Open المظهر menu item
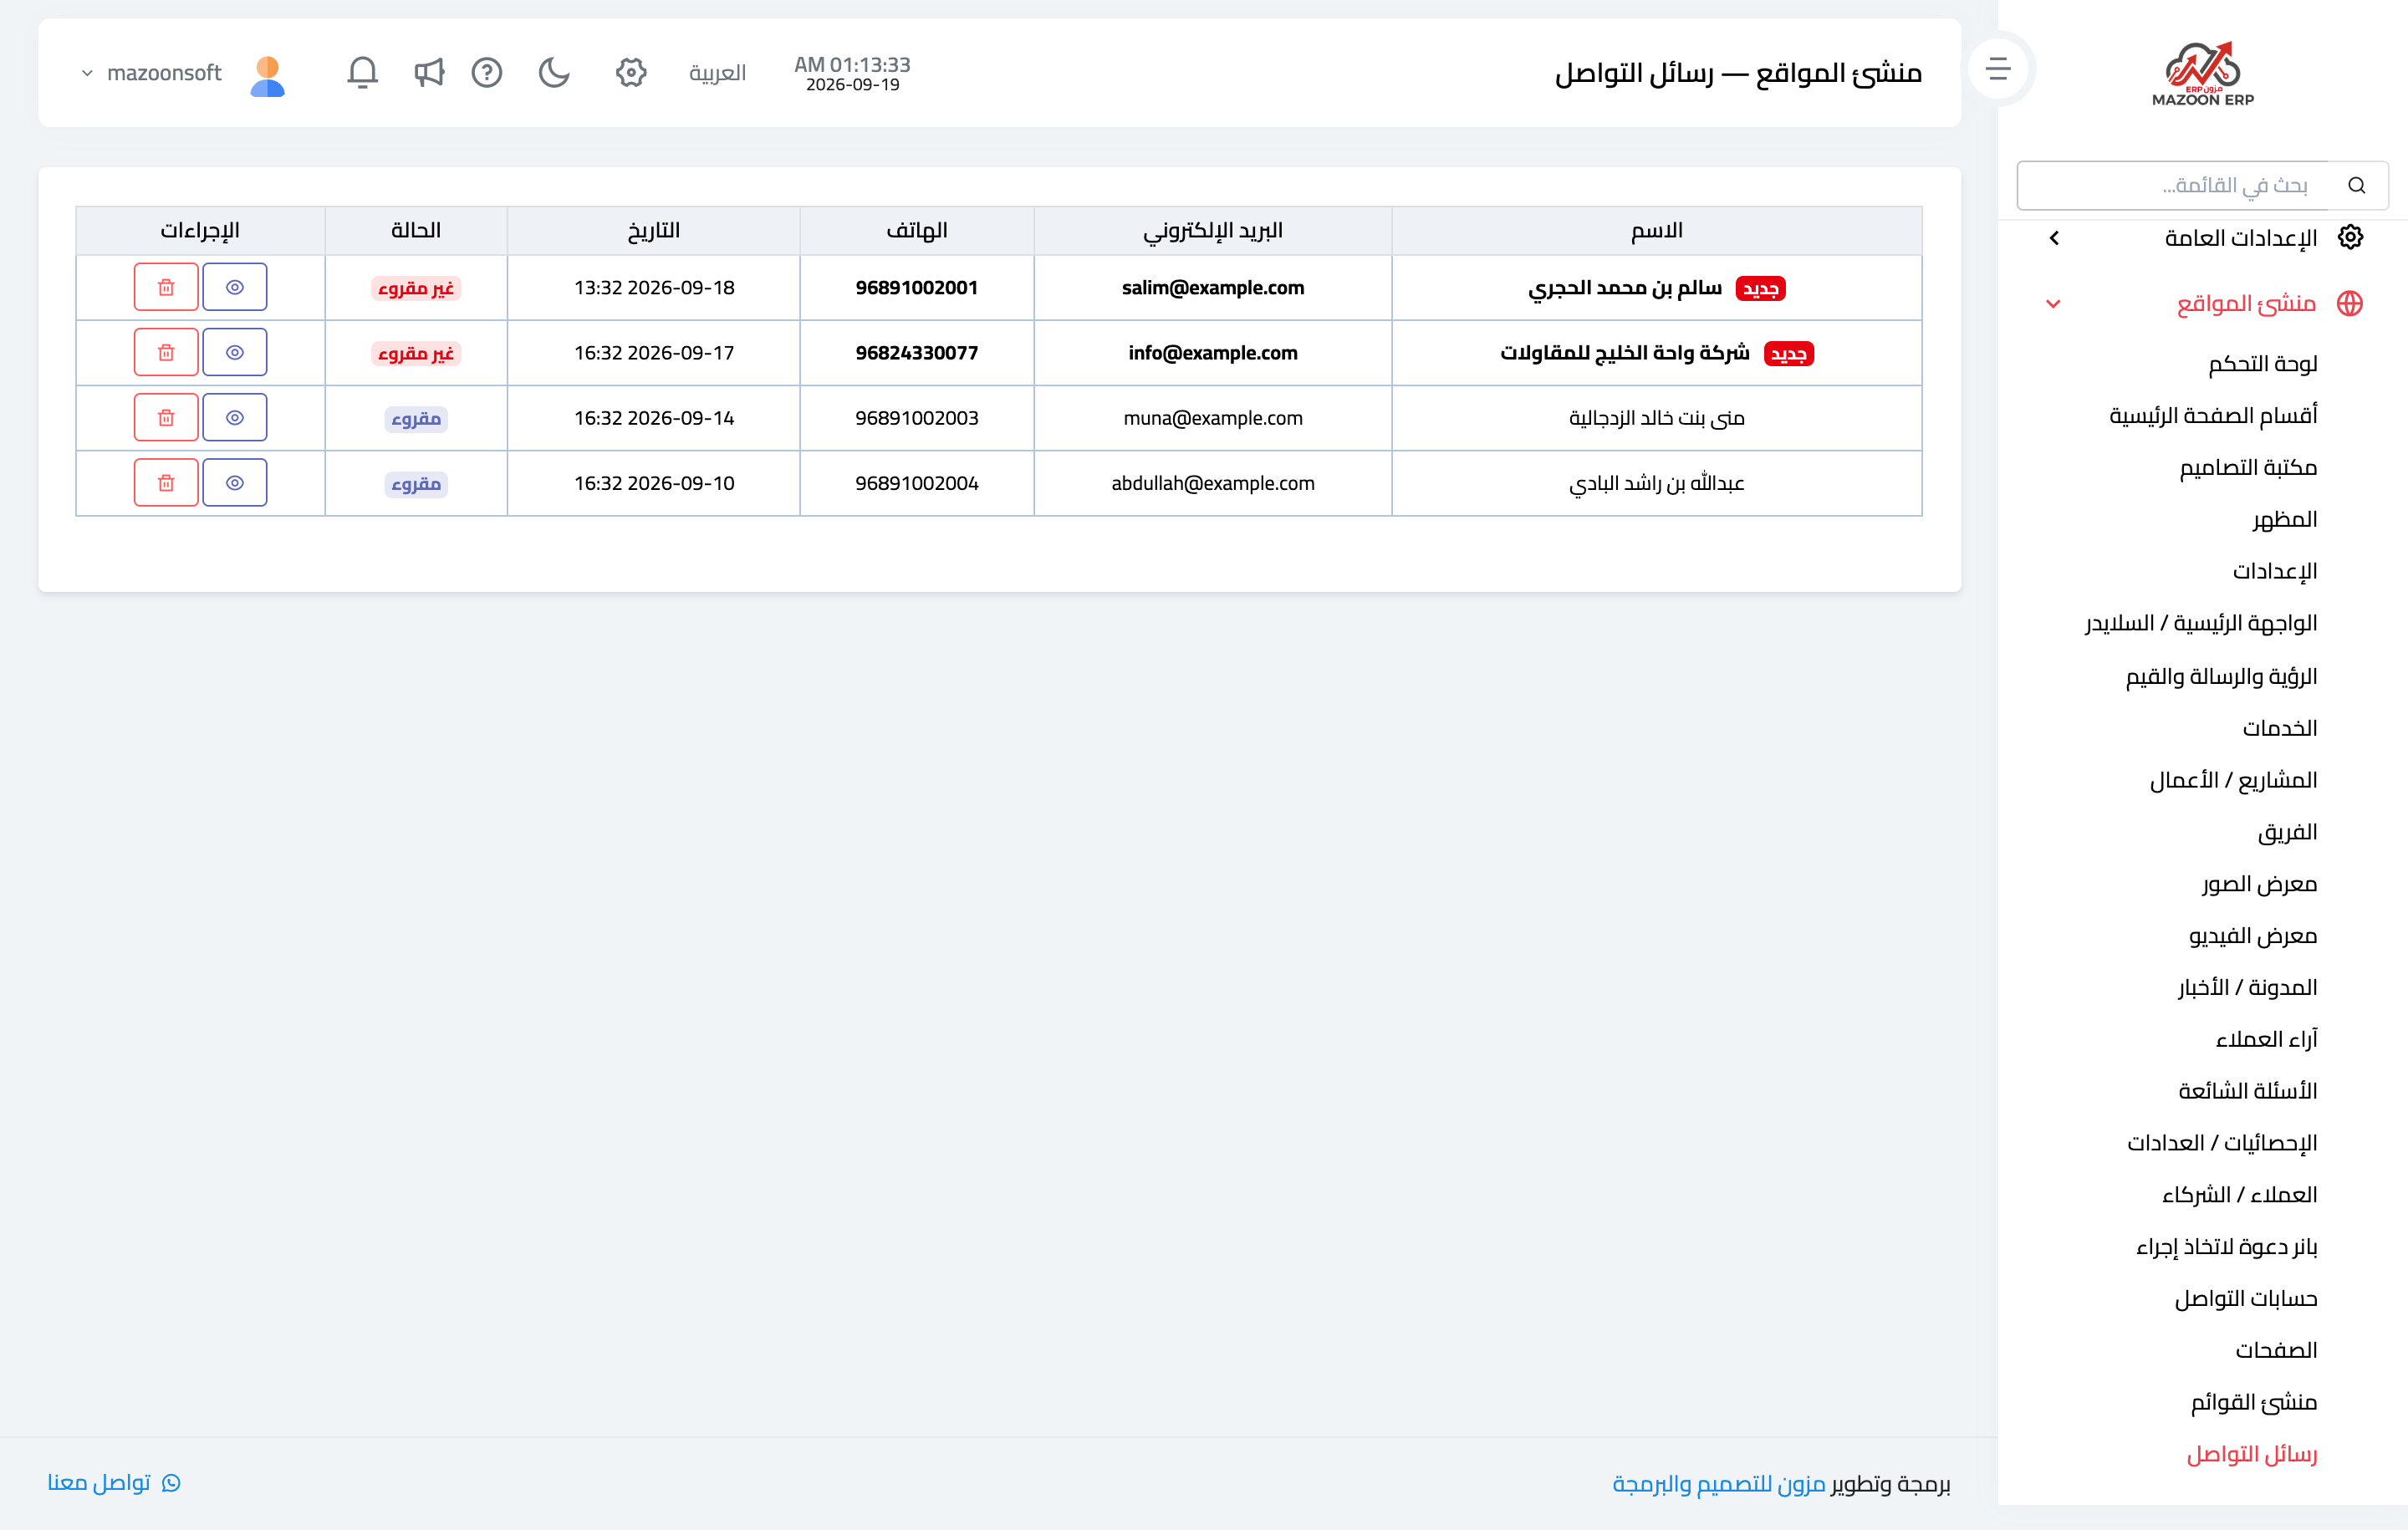 pos(2284,519)
